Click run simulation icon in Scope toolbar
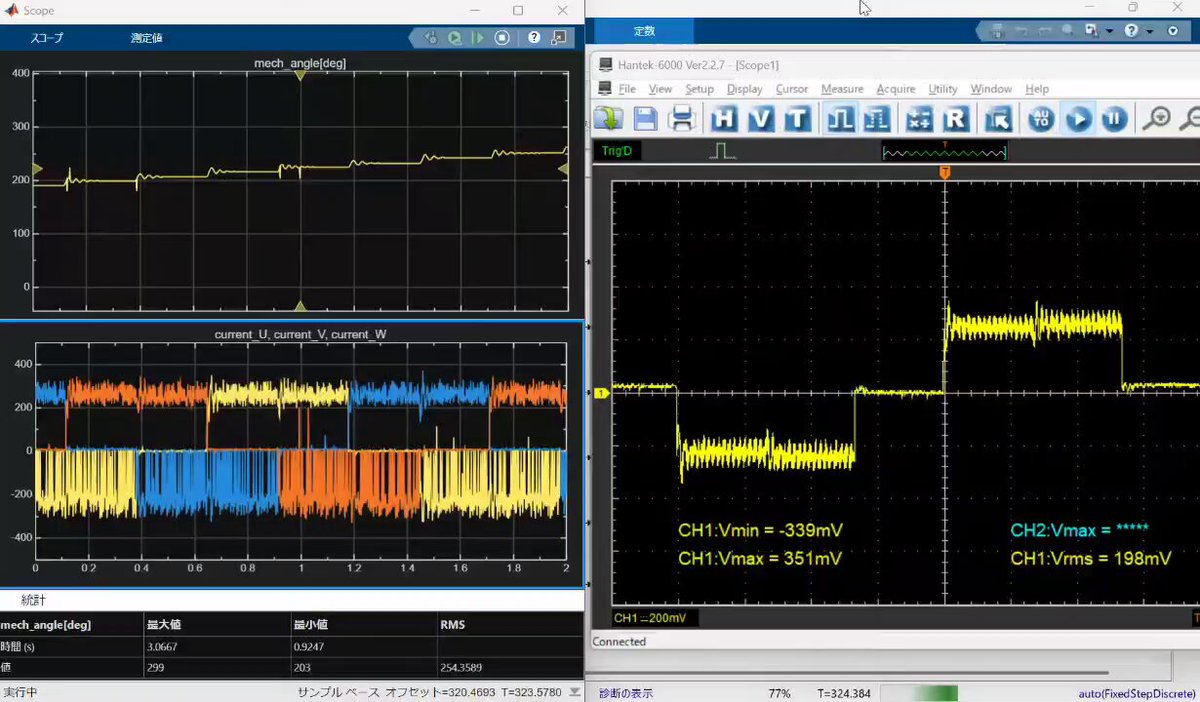This screenshot has height=702, width=1200. pyautogui.click(x=454, y=38)
